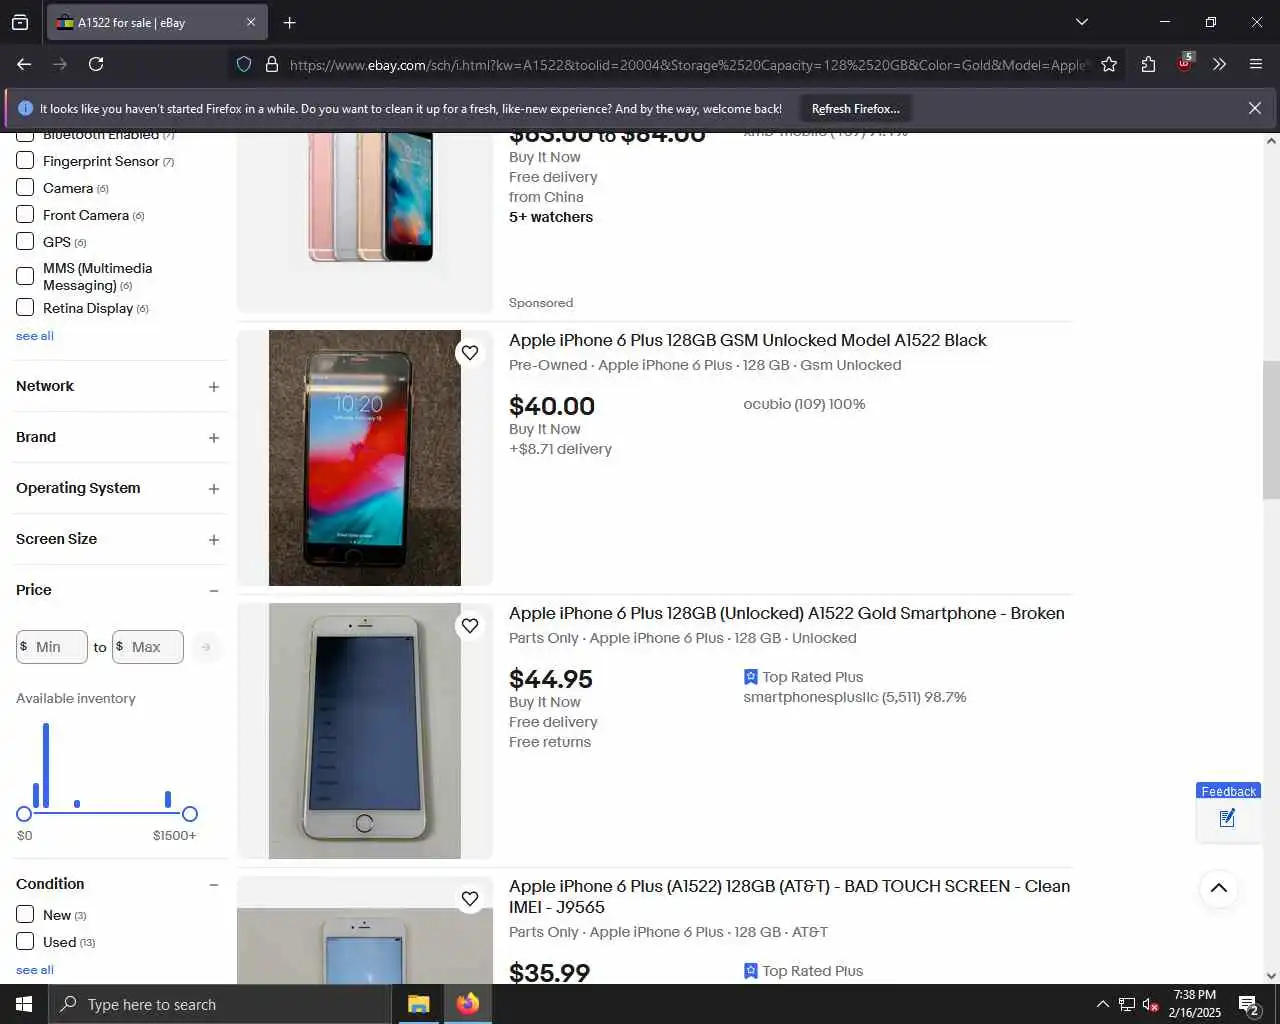1280x1024 pixels.
Task: Grab the maximum price slider handle
Action: (x=190, y=814)
